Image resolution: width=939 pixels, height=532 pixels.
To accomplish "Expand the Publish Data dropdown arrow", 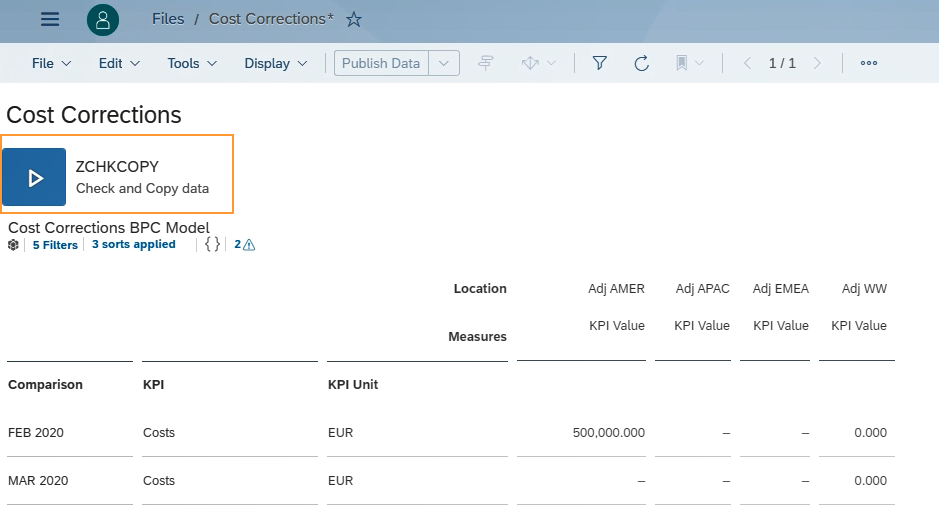I will point(444,64).
